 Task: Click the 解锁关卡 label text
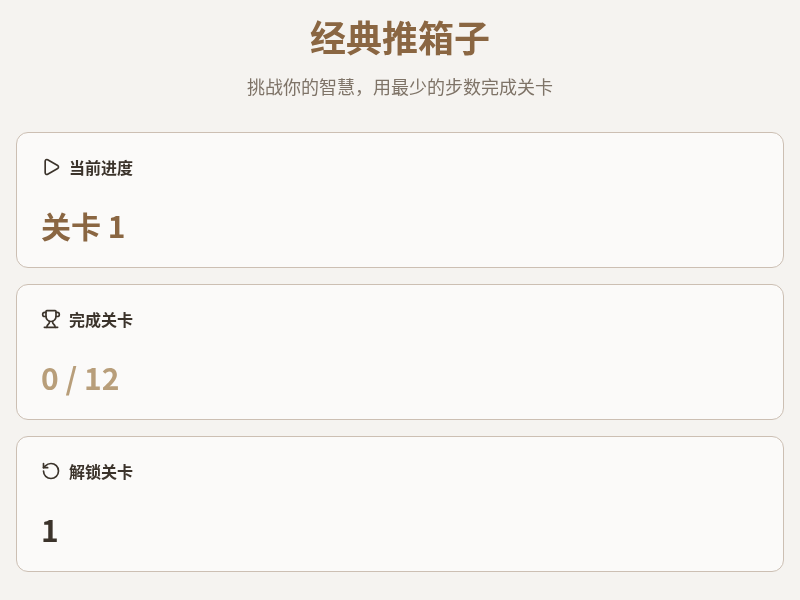(100, 472)
